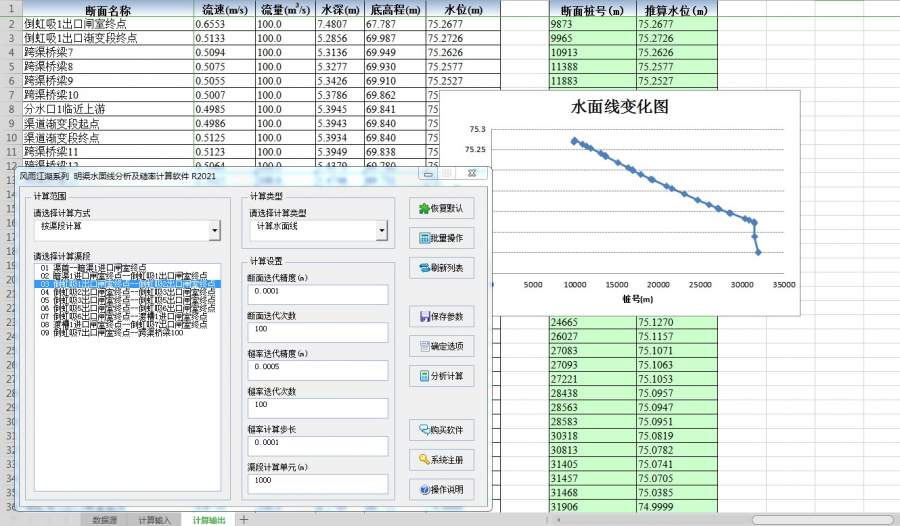The height and width of the screenshot is (526, 900).
Task: Run 分析计算 analysis calculation
Action: (441, 376)
